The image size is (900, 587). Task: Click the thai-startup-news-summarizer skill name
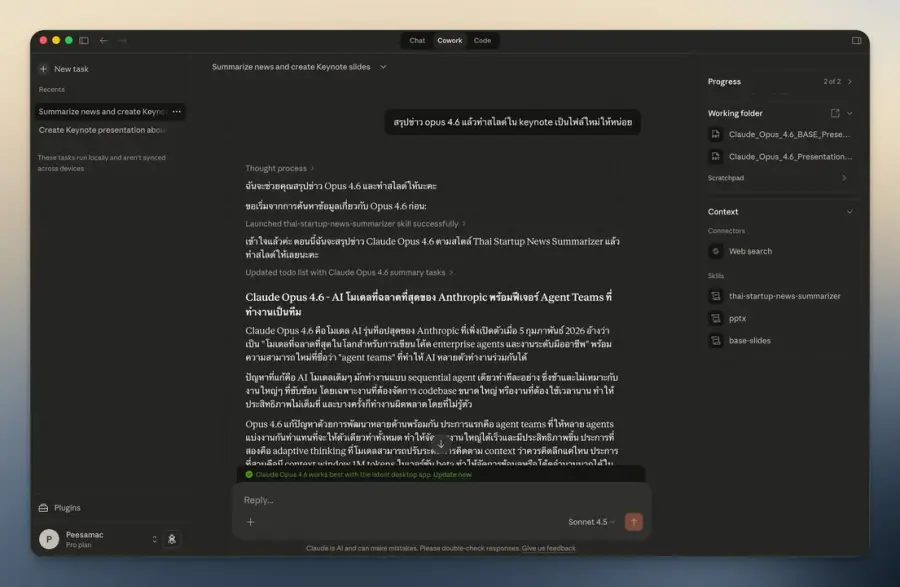785,296
